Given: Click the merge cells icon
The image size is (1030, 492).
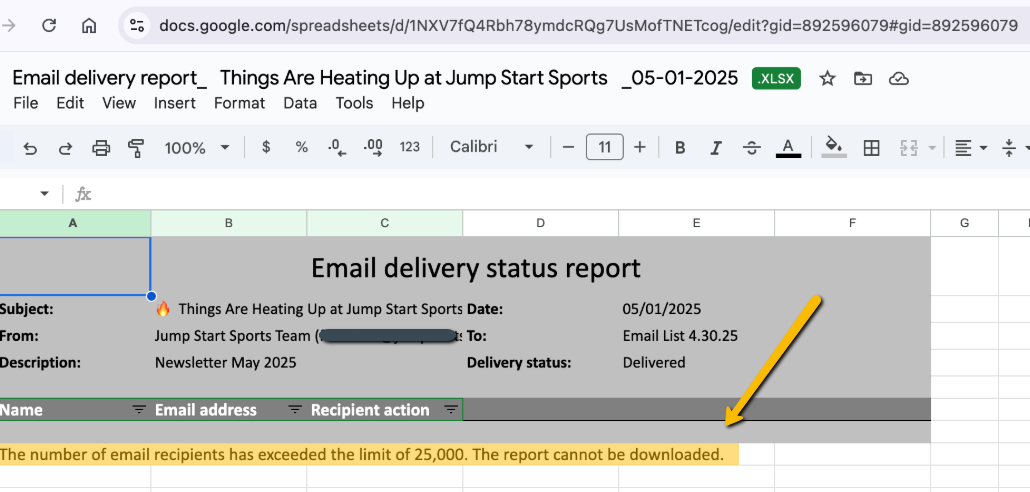Looking at the screenshot, I should pyautogui.click(x=908, y=148).
